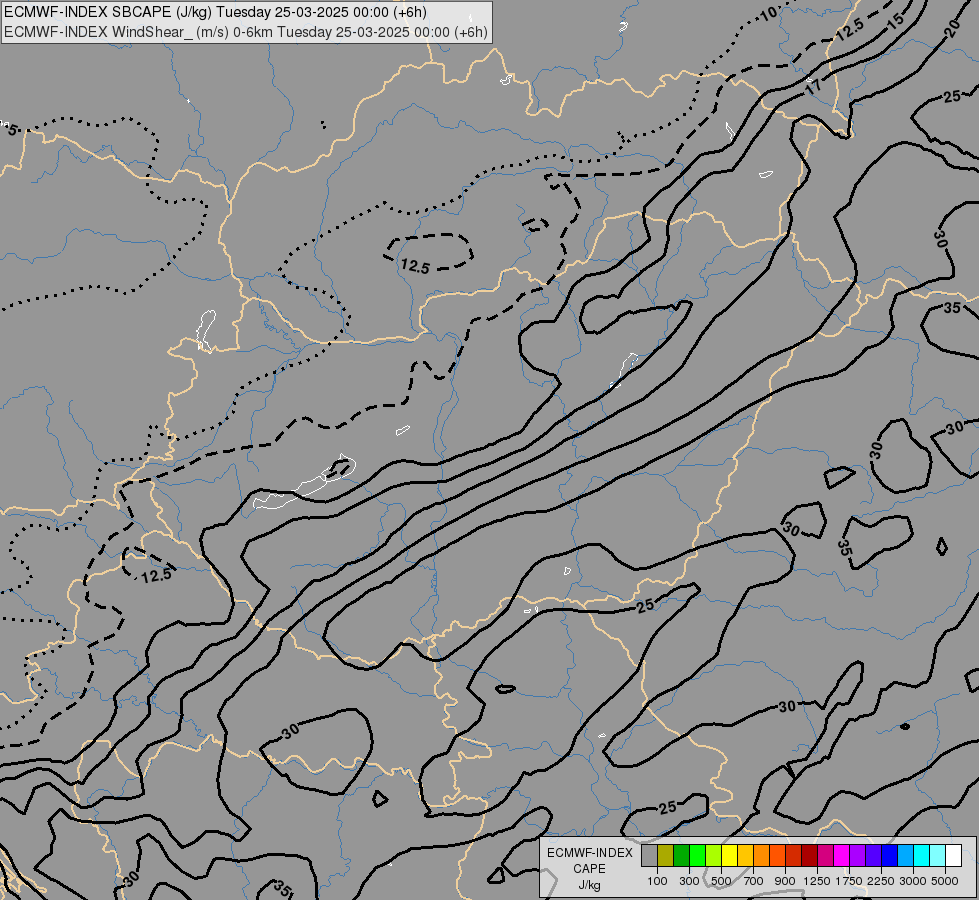Click the contour label '17'
This screenshot has height=900, width=979.
pyautogui.click(x=813, y=86)
